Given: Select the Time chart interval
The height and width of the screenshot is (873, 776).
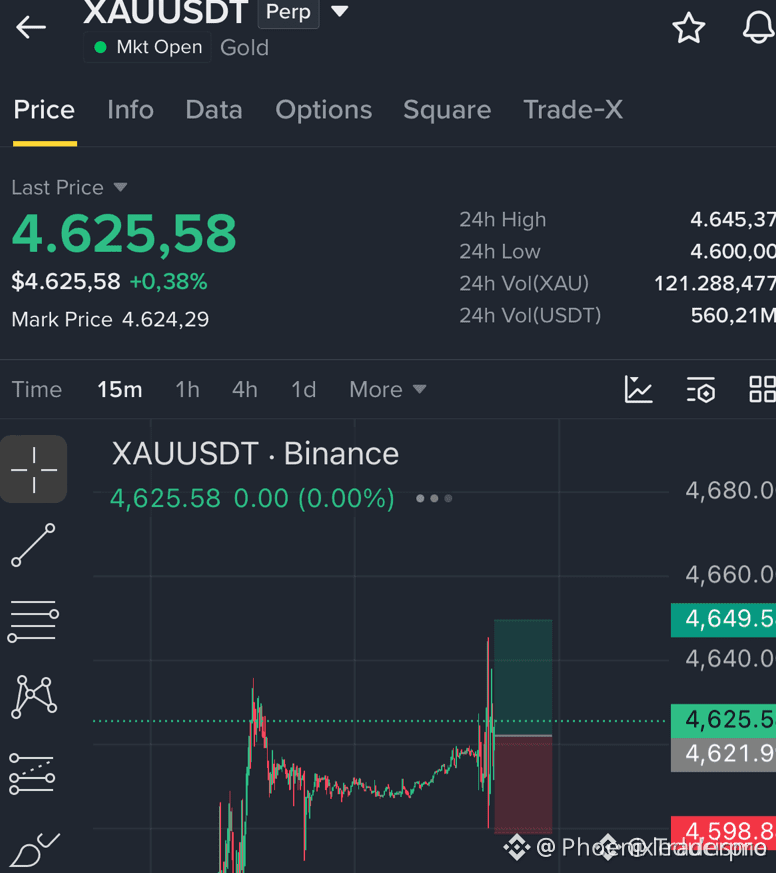Looking at the screenshot, I should (x=37, y=389).
